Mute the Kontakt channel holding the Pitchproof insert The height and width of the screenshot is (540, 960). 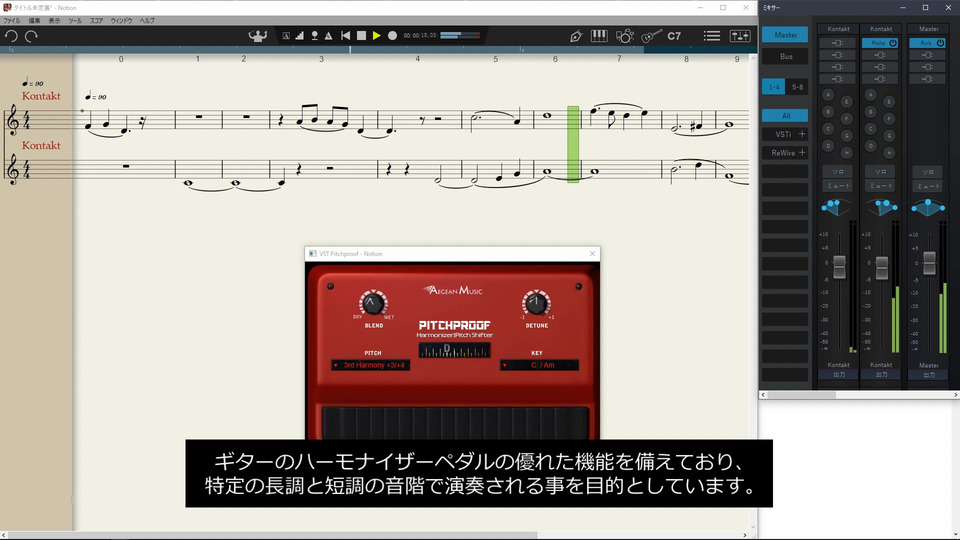(881, 186)
